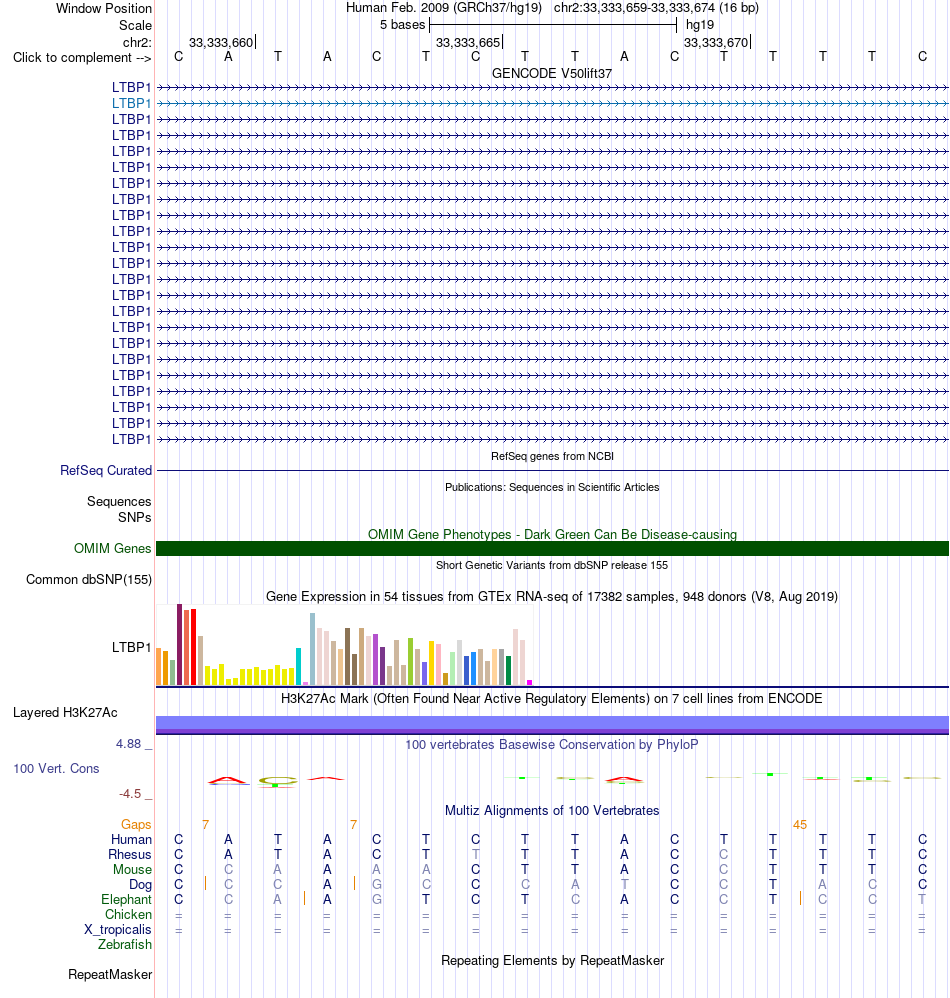The image size is (950, 998).
Task: Click the 4.88 upper scale value
Action: (x=129, y=743)
